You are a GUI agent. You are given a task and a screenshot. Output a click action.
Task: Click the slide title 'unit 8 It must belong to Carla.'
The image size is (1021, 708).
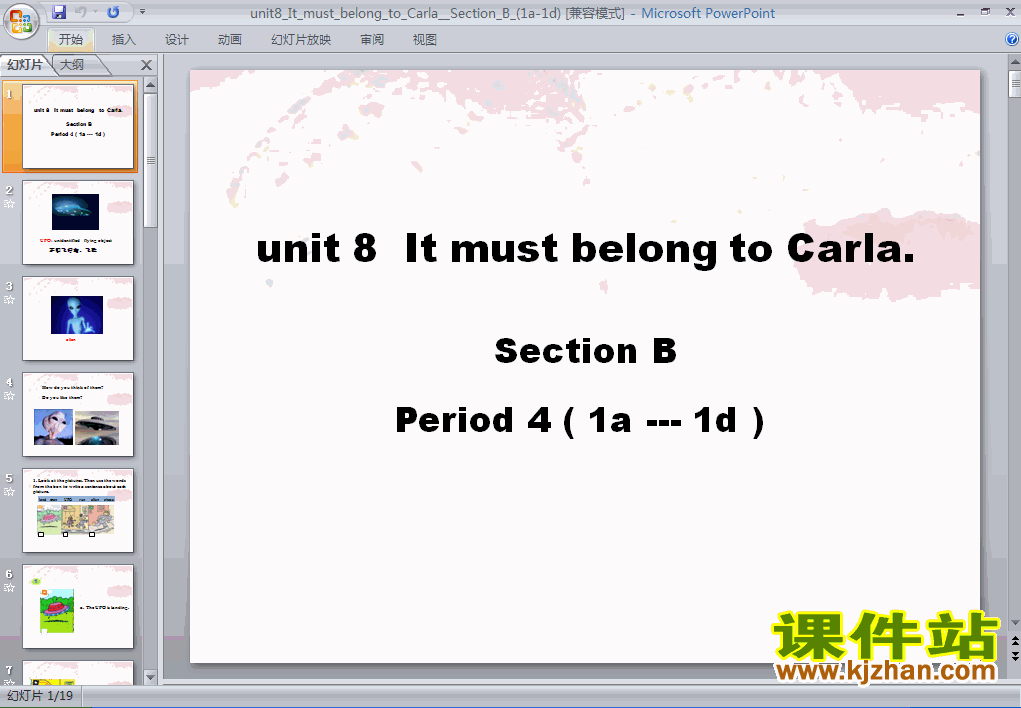[x=585, y=249]
